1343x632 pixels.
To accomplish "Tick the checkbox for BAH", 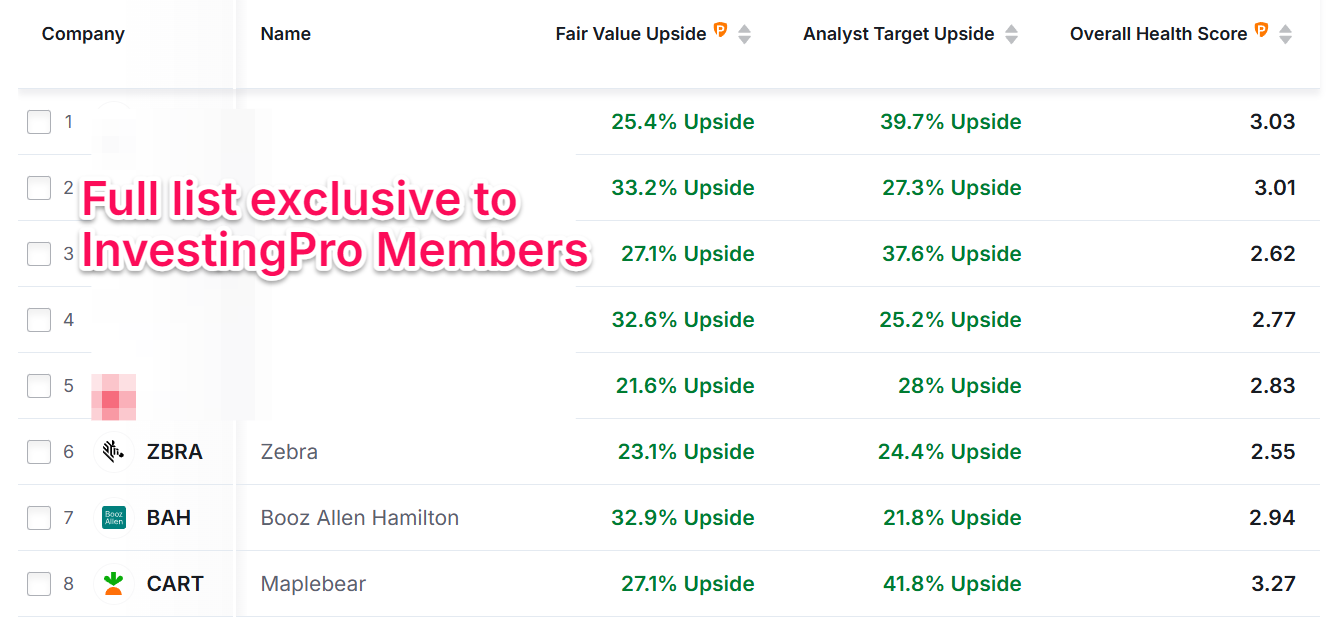I will (39, 518).
